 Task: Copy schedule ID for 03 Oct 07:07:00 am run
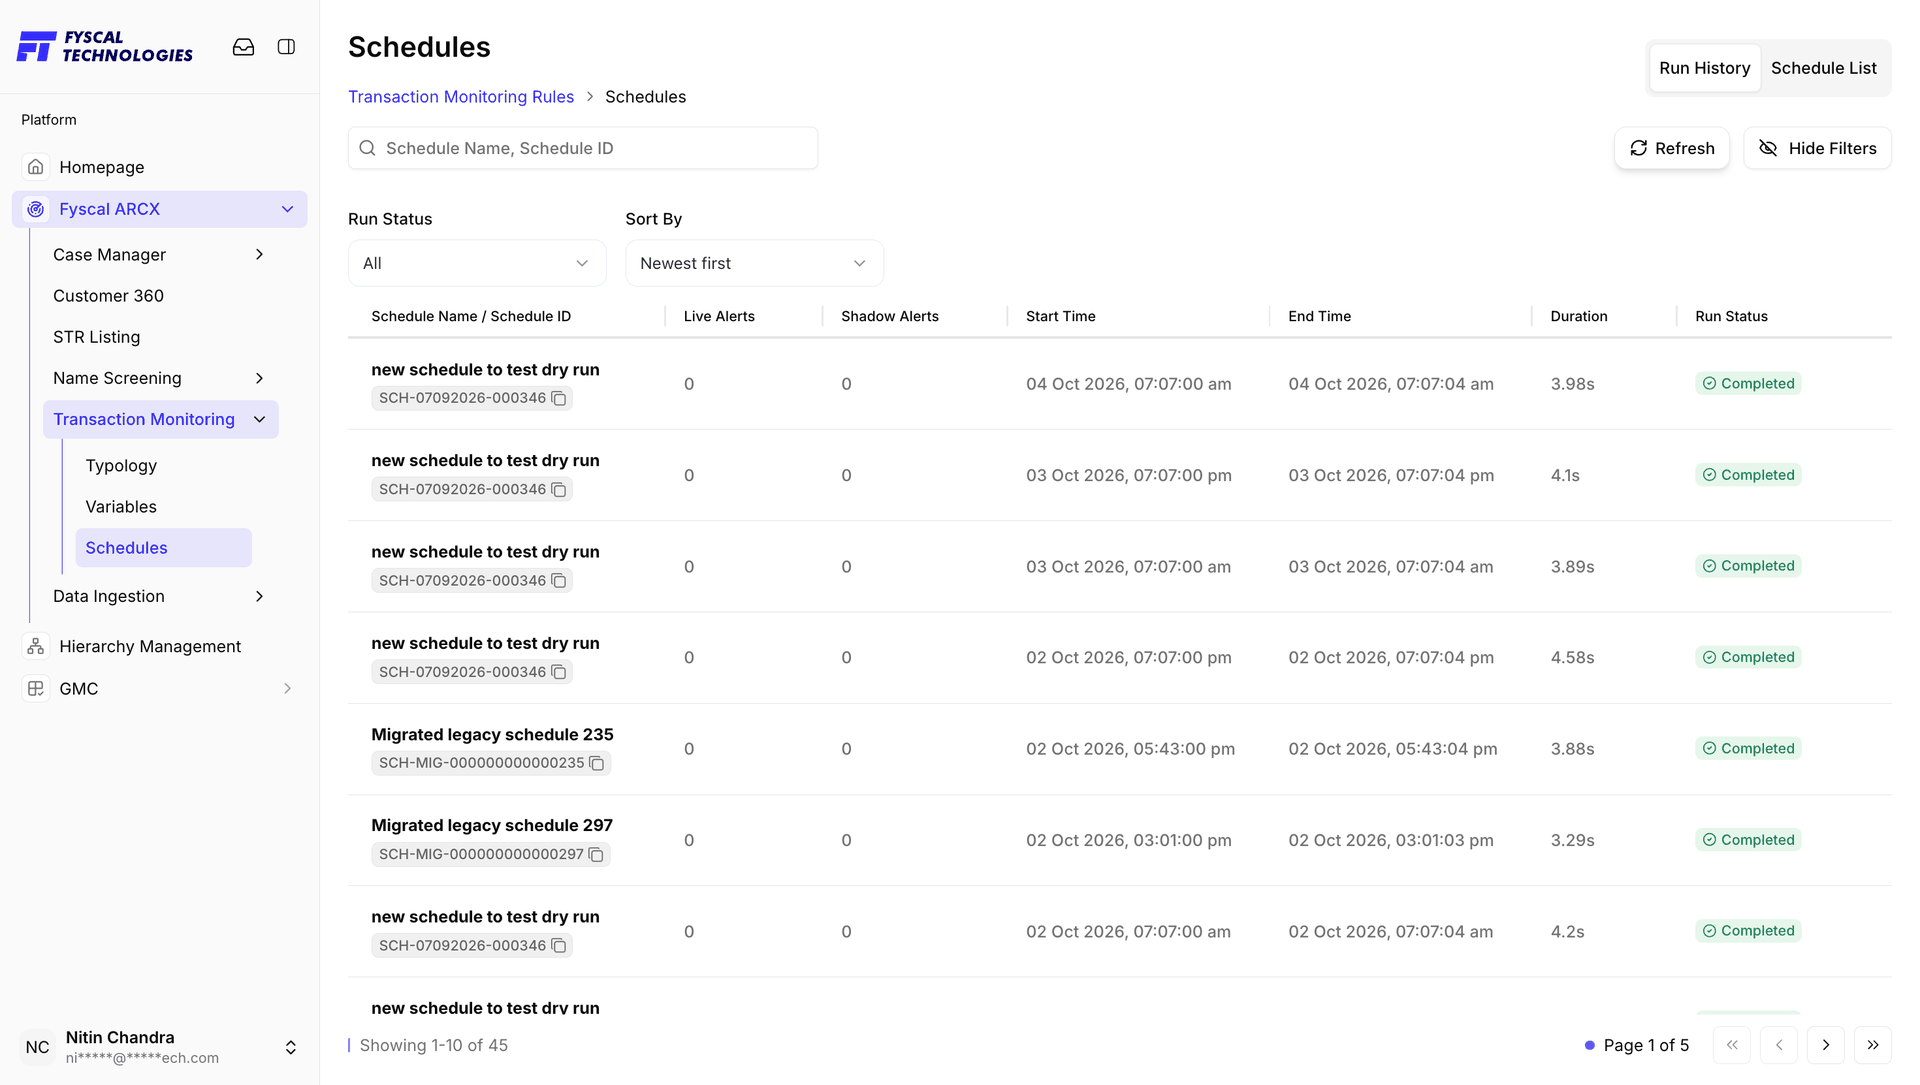(559, 581)
